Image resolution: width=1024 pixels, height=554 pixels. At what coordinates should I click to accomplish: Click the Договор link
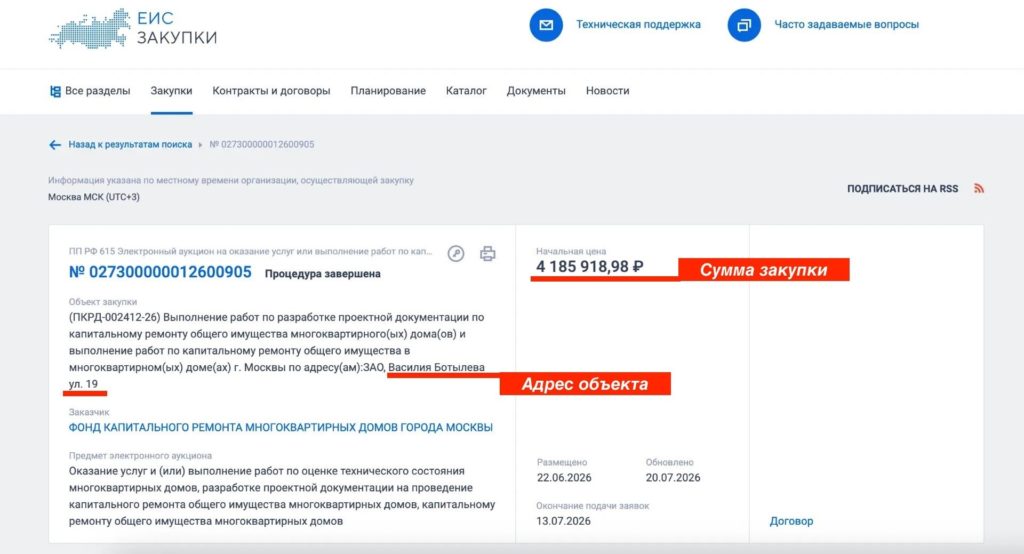792,521
